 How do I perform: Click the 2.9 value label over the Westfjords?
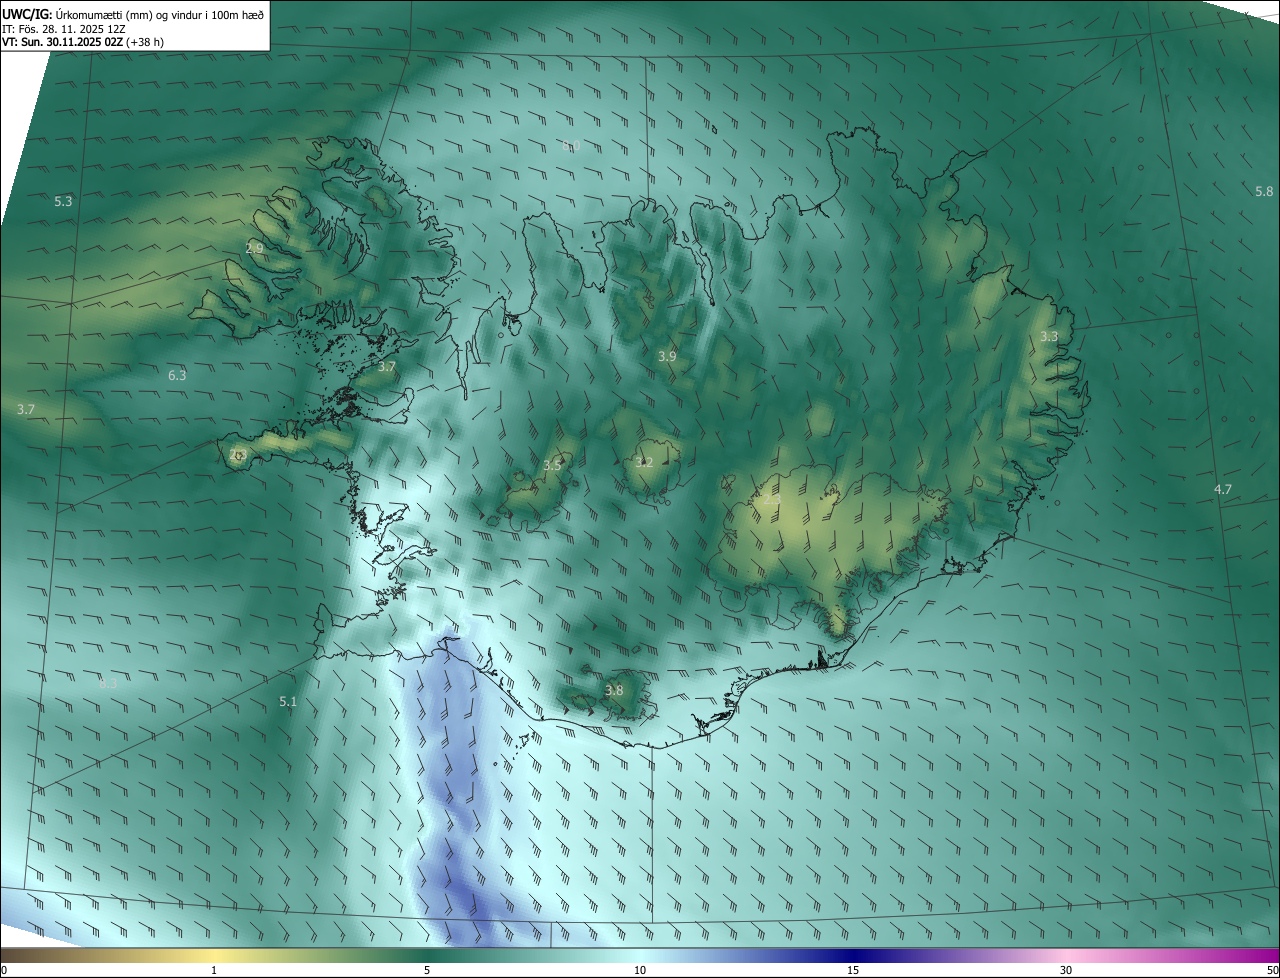coord(254,248)
